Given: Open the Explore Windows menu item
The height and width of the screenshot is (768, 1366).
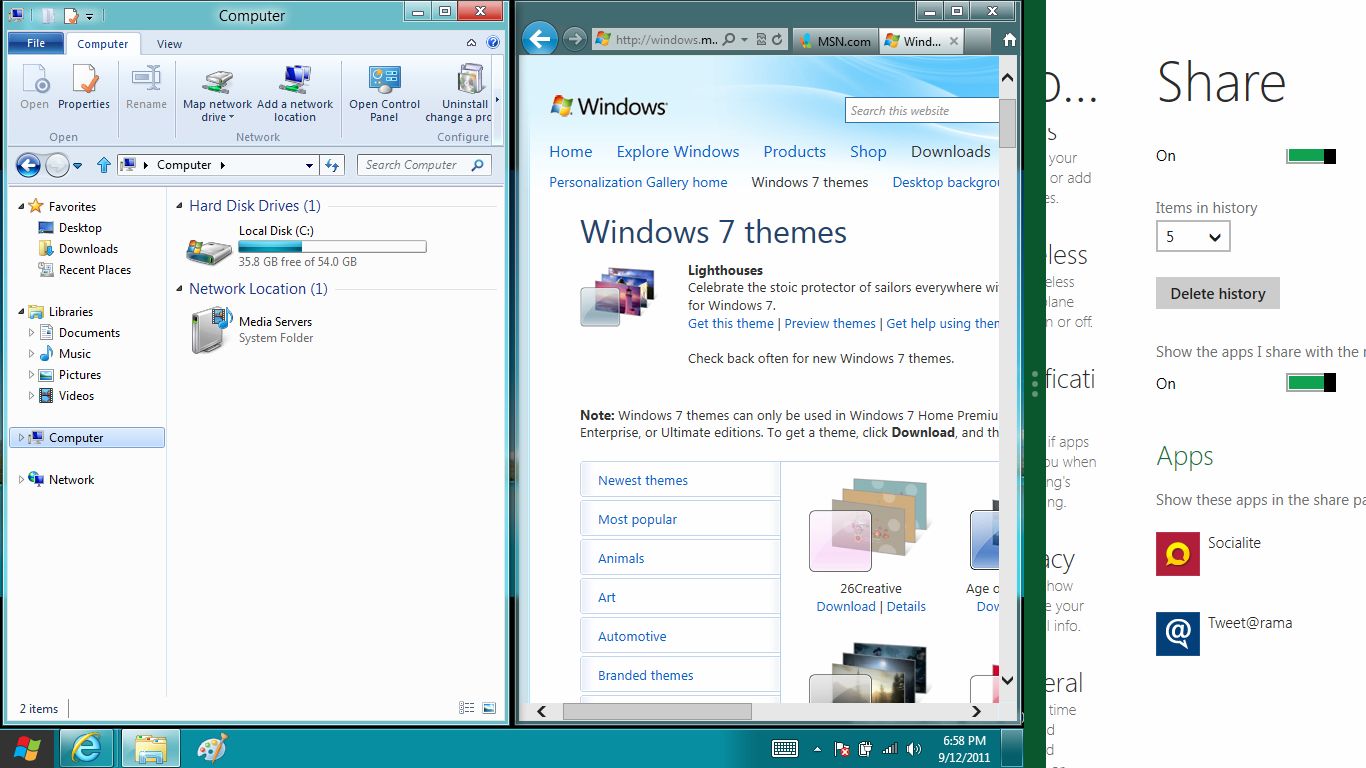Looking at the screenshot, I should (678, 152).
